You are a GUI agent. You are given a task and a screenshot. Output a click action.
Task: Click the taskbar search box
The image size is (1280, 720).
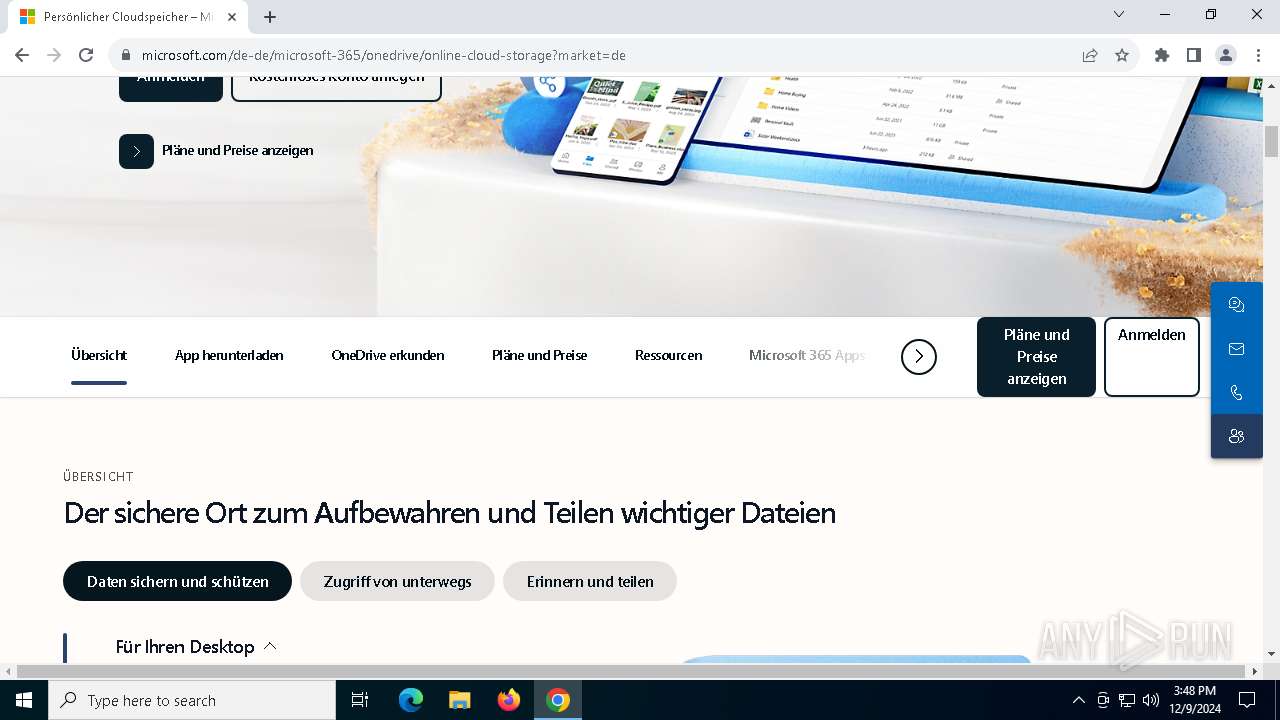pyautogui.click(x=192, y=700)
